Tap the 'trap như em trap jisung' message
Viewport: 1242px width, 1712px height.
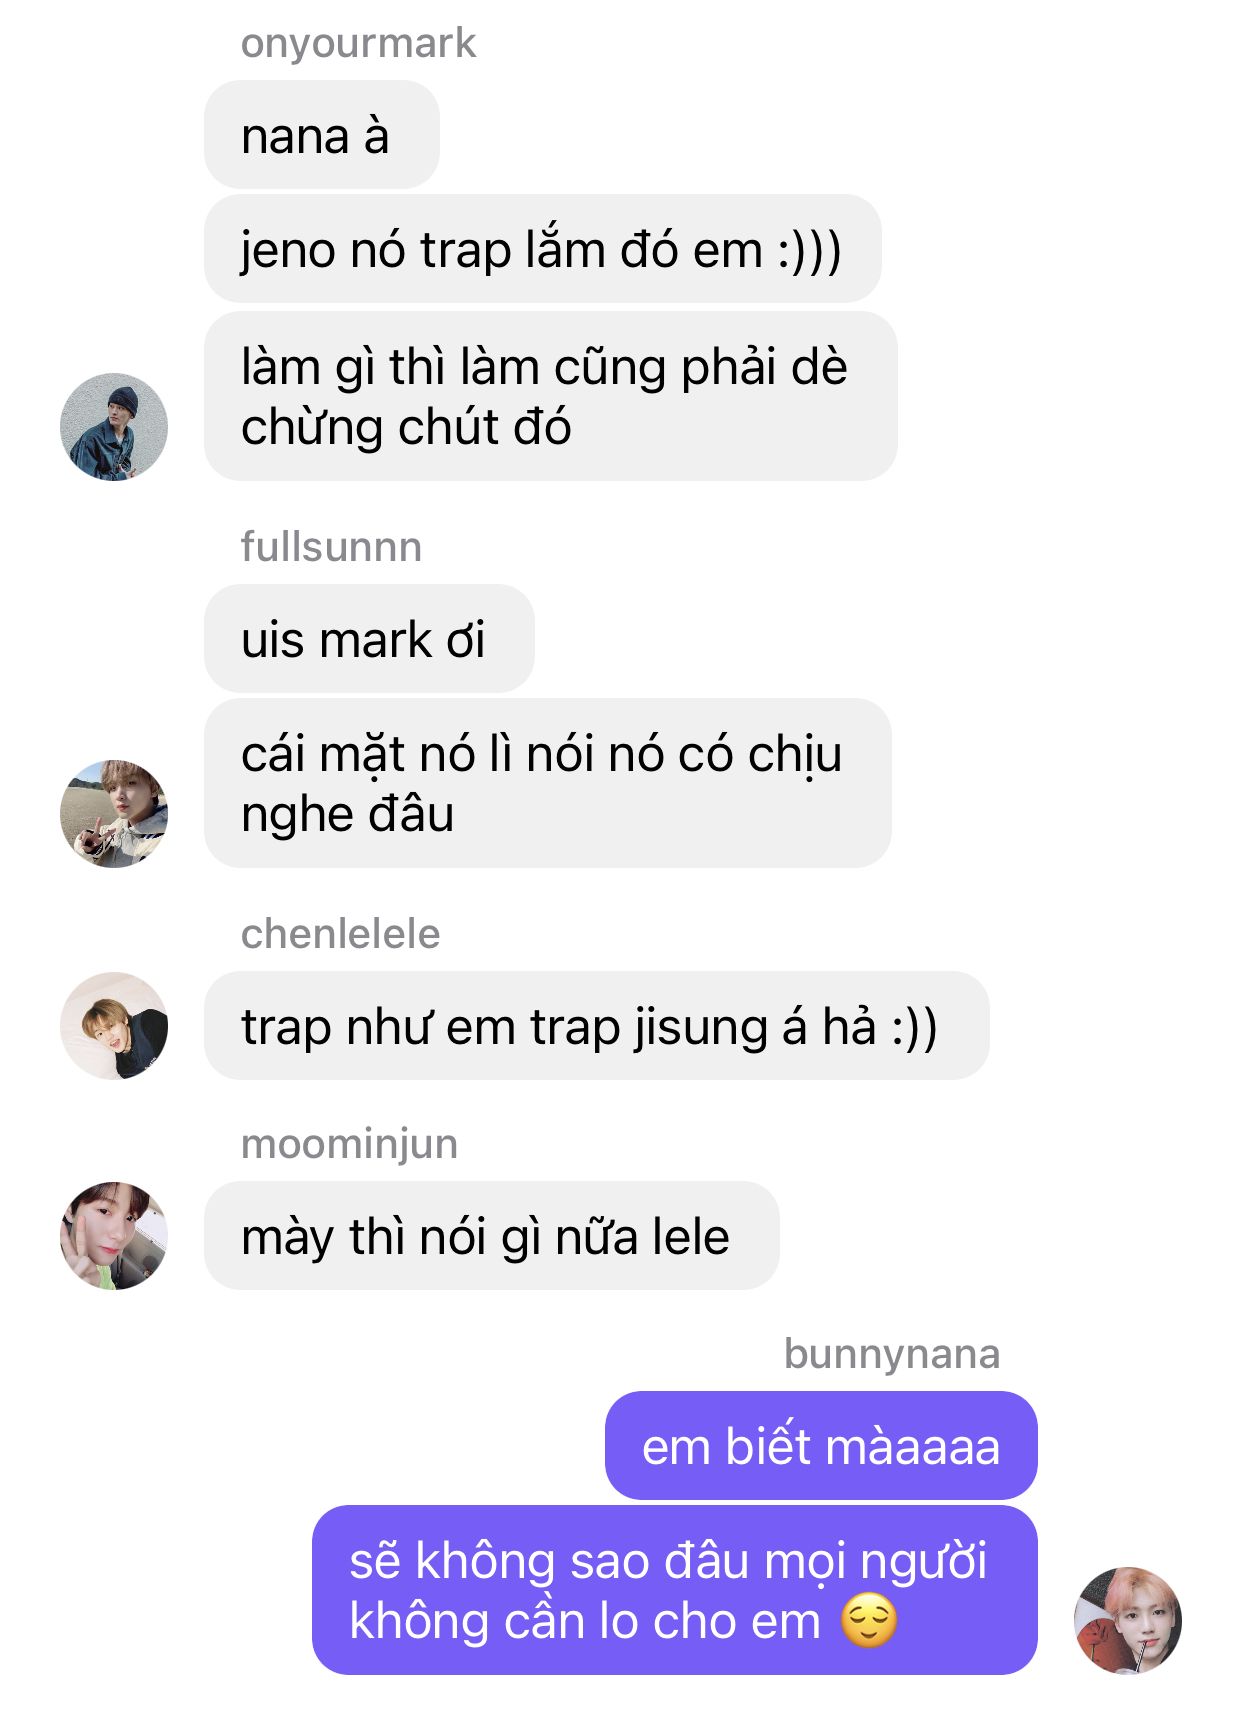click(x=597, y=1026)
